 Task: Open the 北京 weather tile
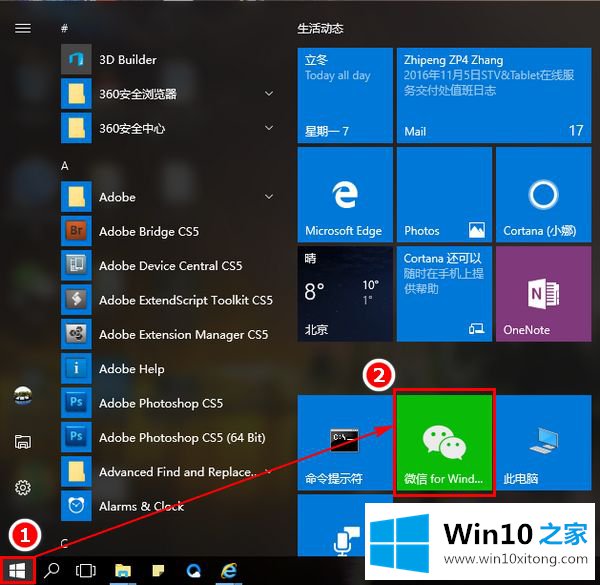tap(345, 294)
